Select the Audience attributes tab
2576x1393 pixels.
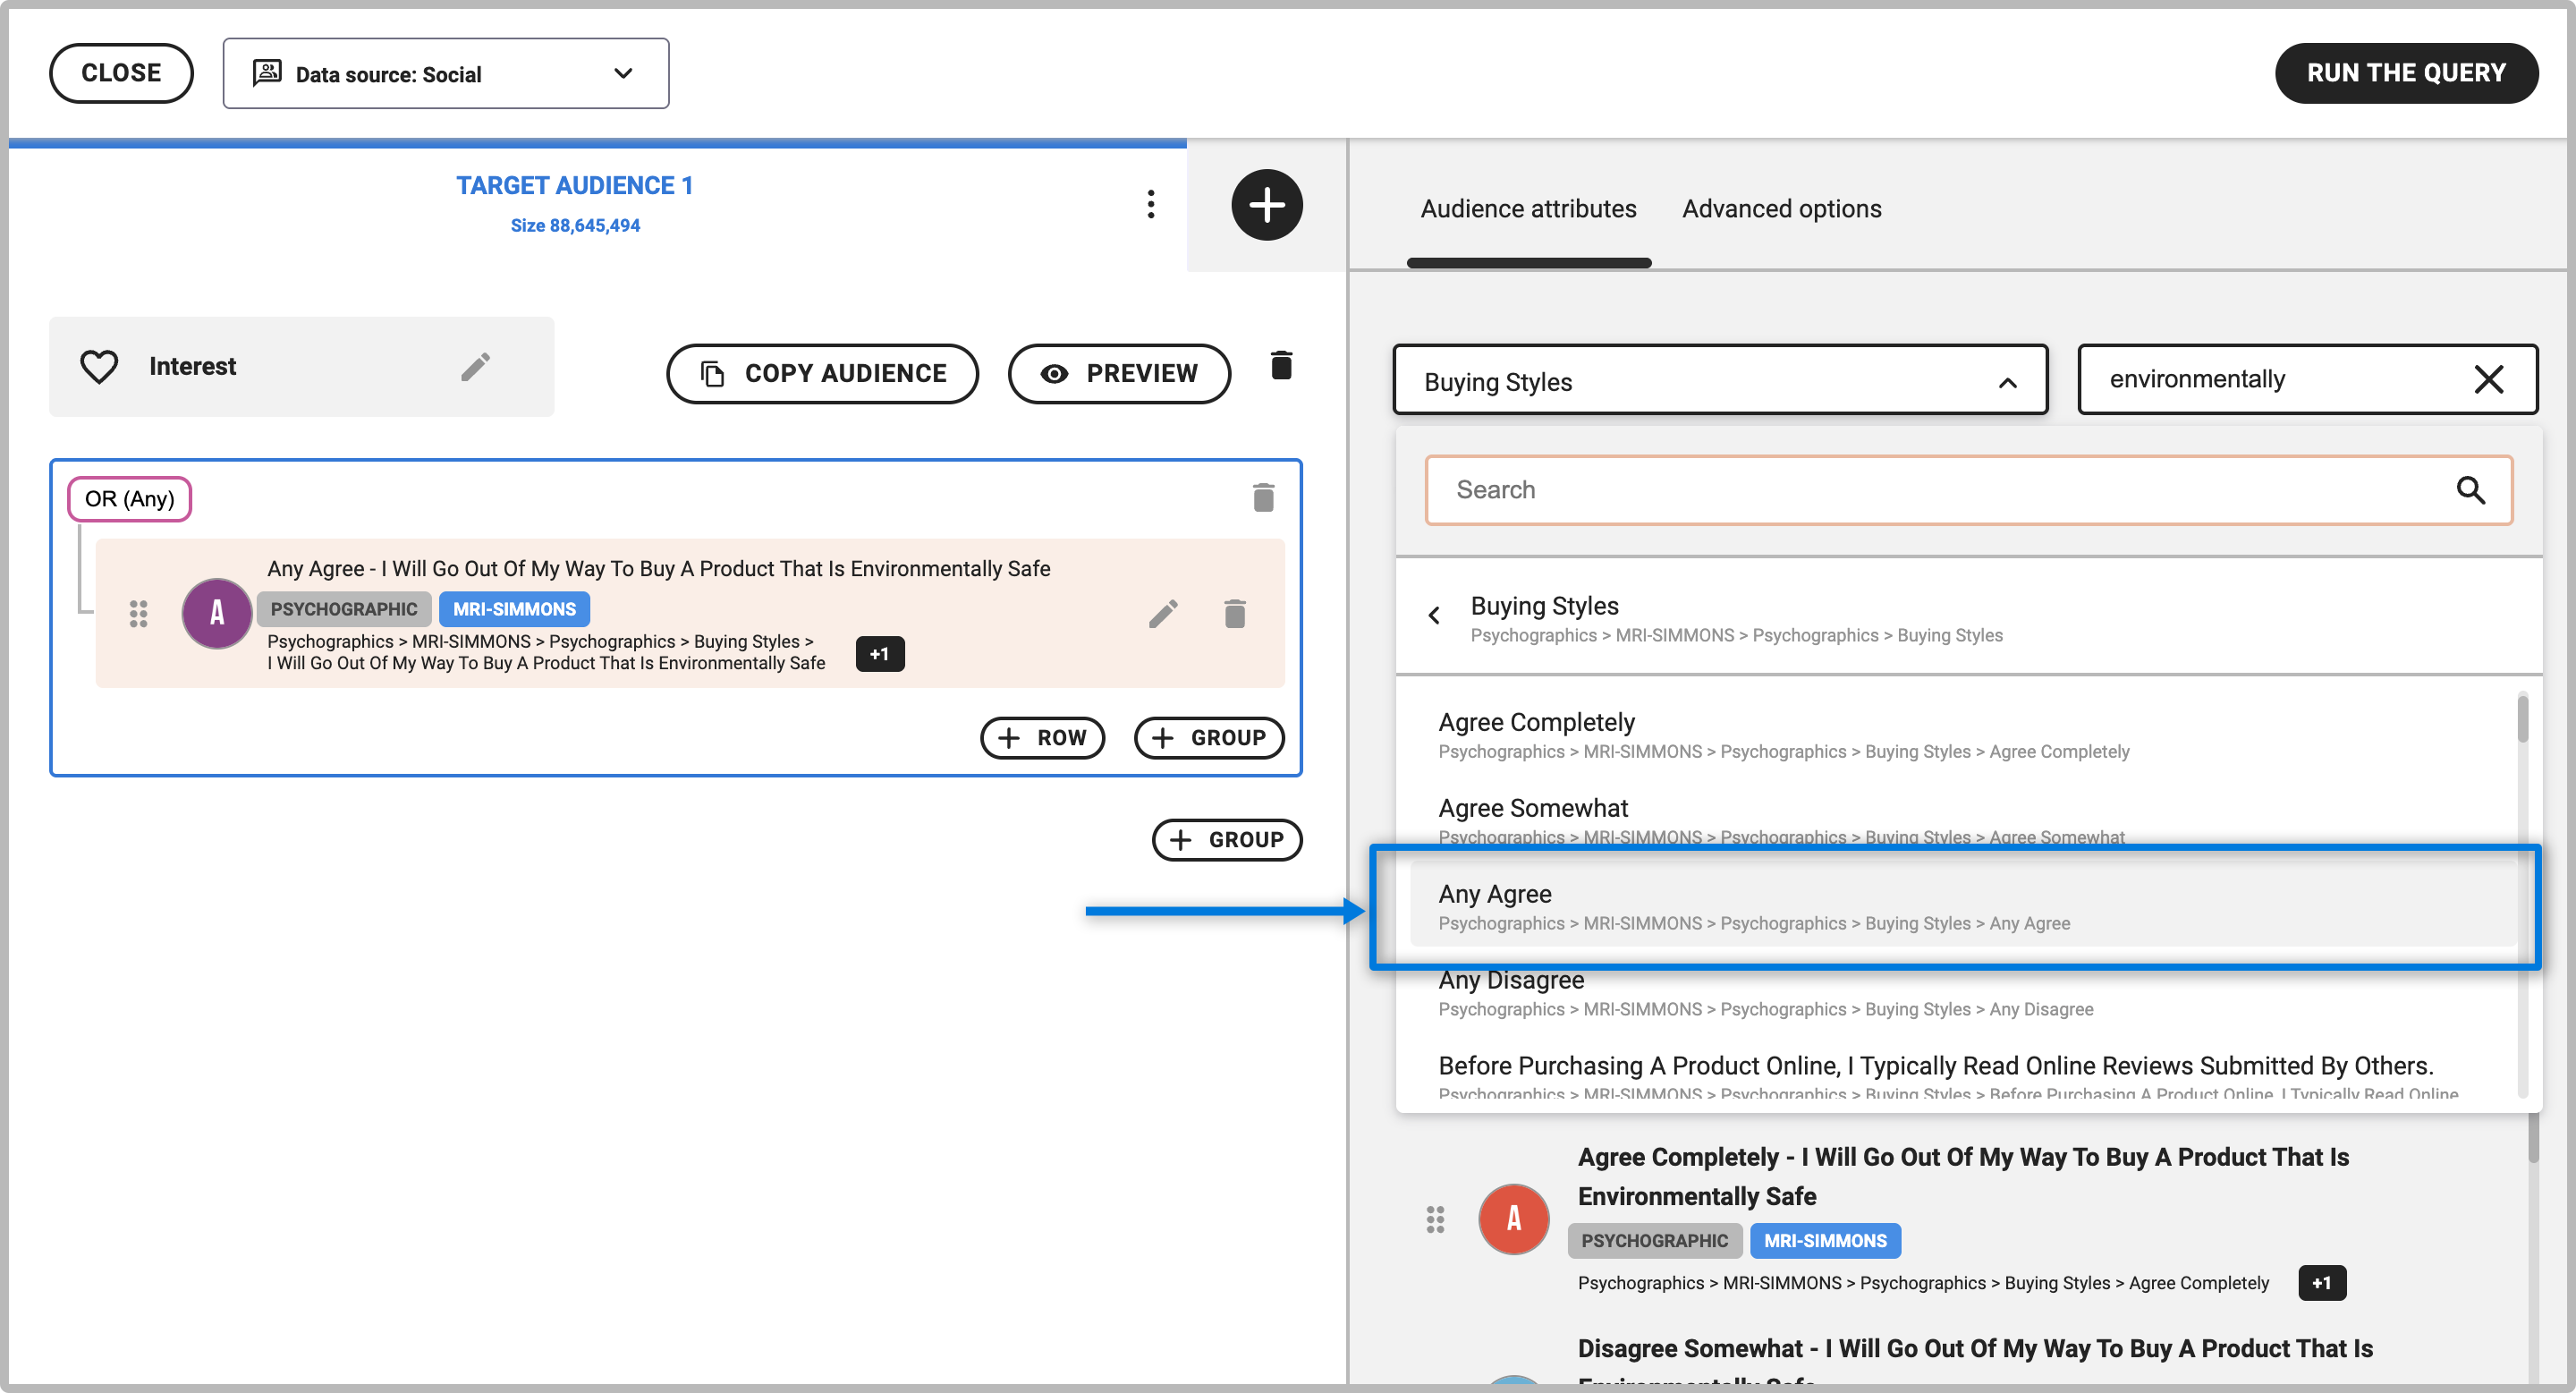point(1528,209)
